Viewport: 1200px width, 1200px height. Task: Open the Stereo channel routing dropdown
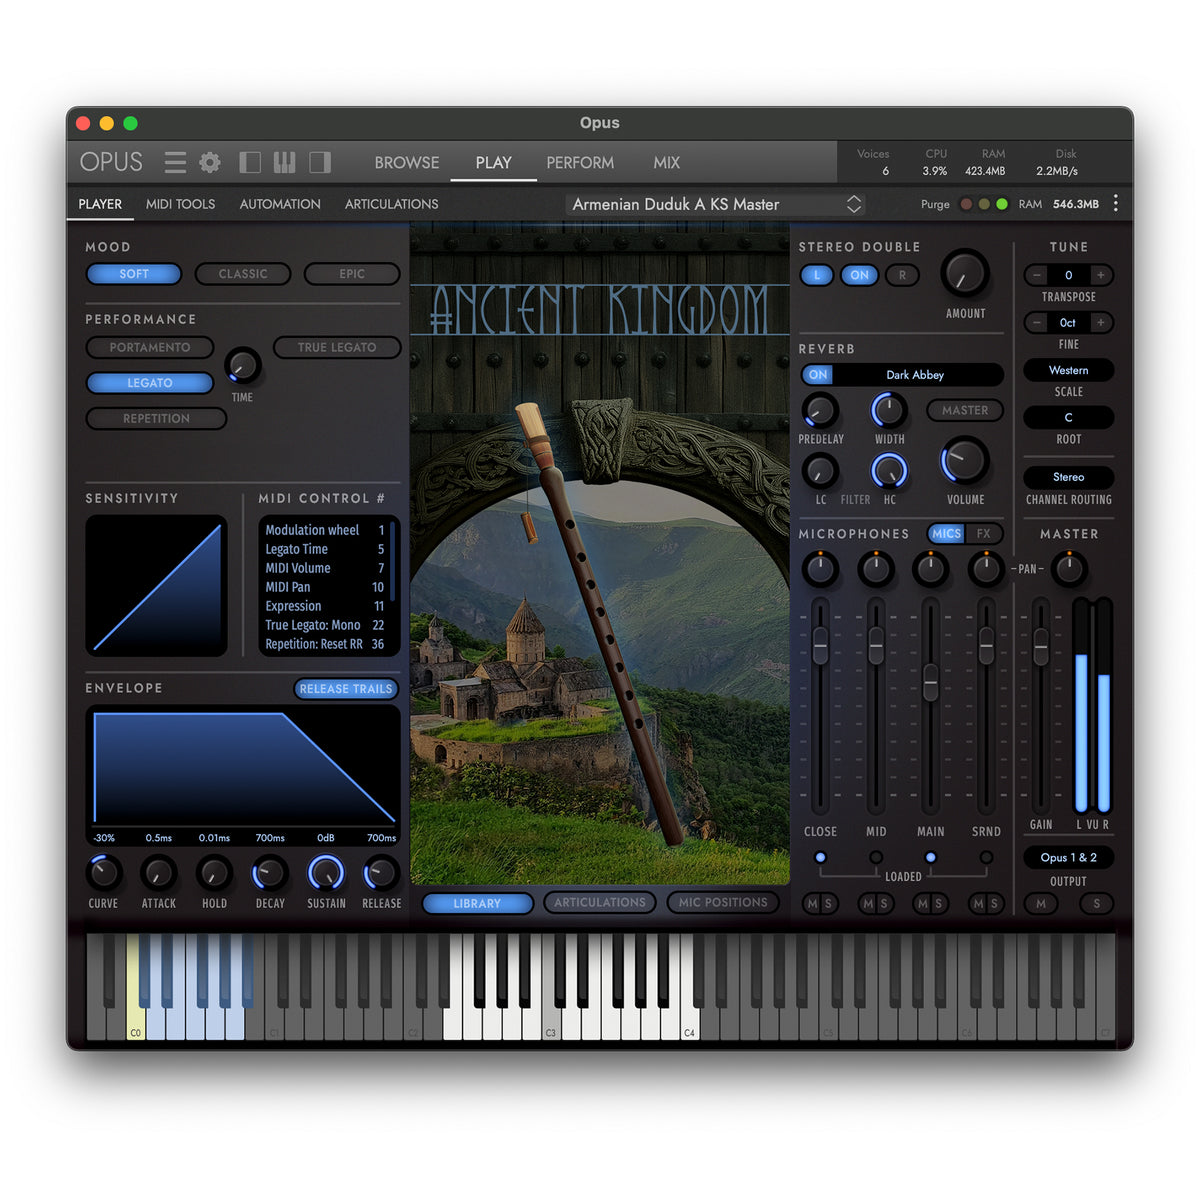tap(1069, 477)
